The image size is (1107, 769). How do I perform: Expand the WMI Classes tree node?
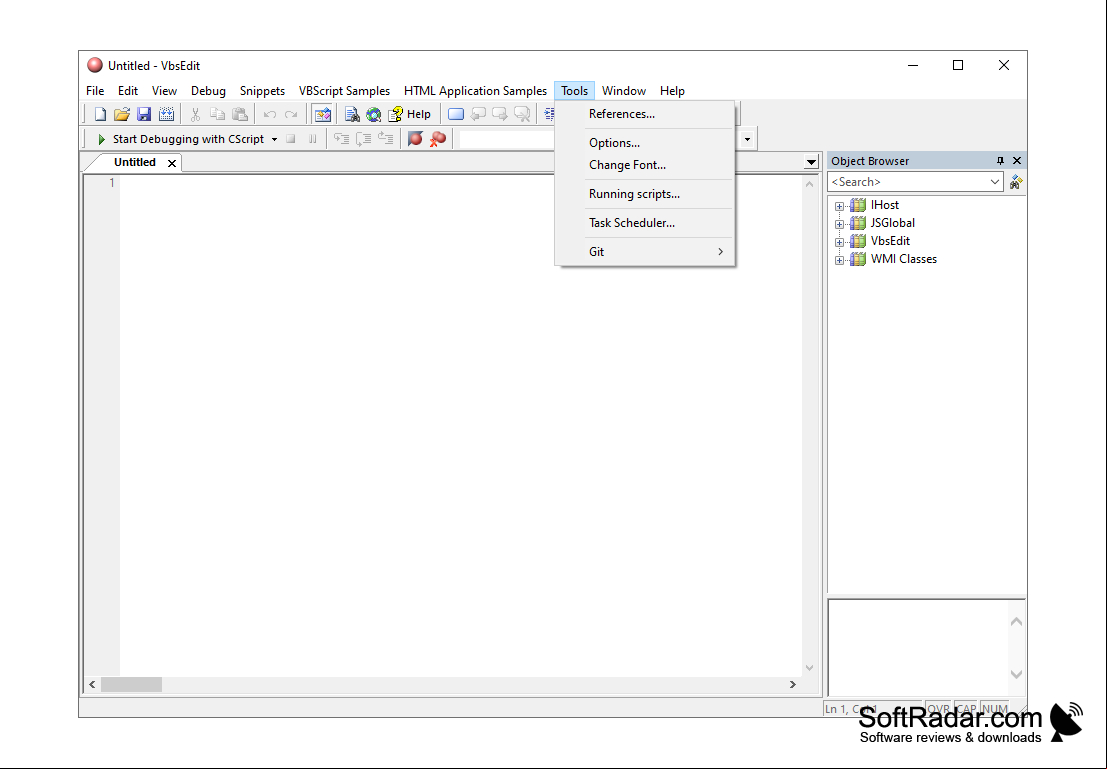[839, 261]
